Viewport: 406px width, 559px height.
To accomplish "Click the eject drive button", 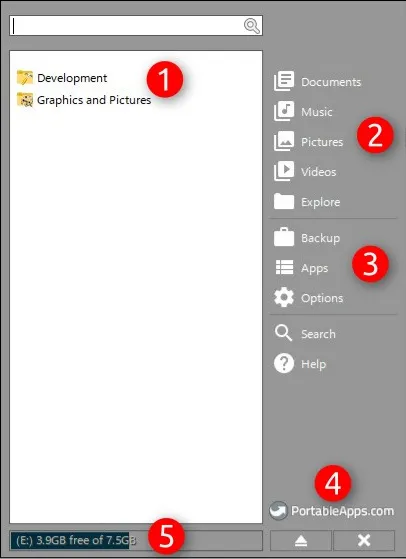I will 301,540.
